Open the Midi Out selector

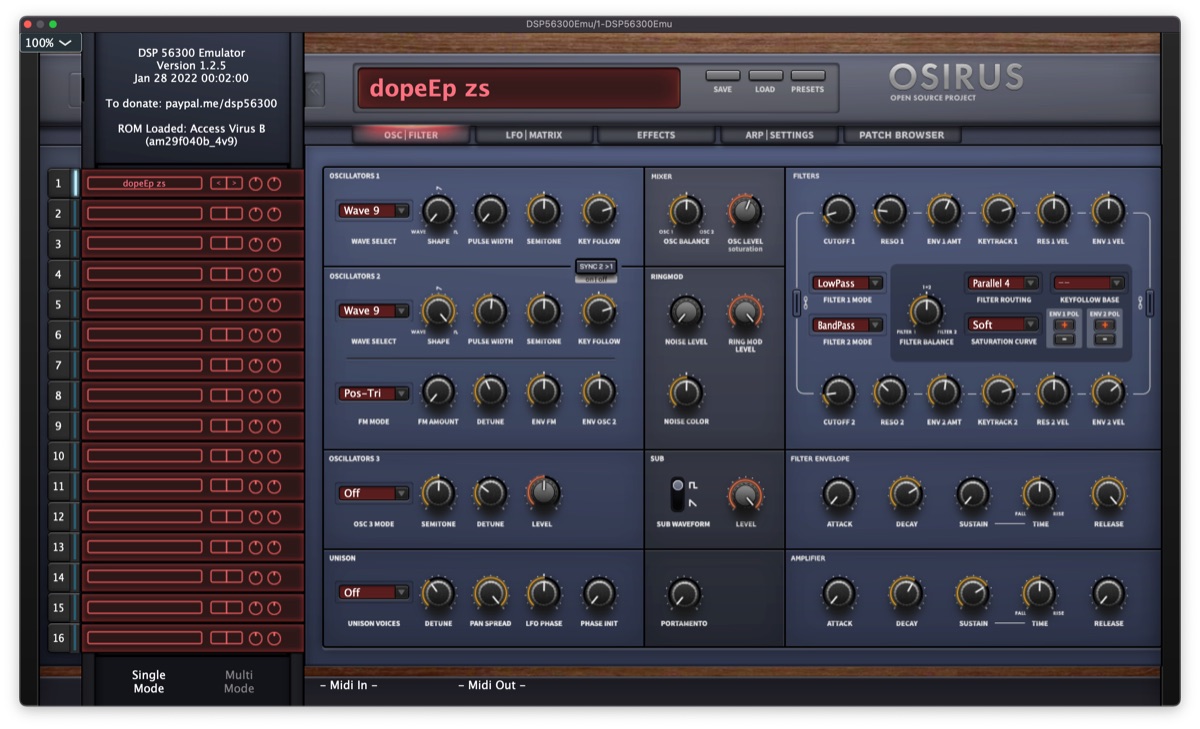coord(492,685)
